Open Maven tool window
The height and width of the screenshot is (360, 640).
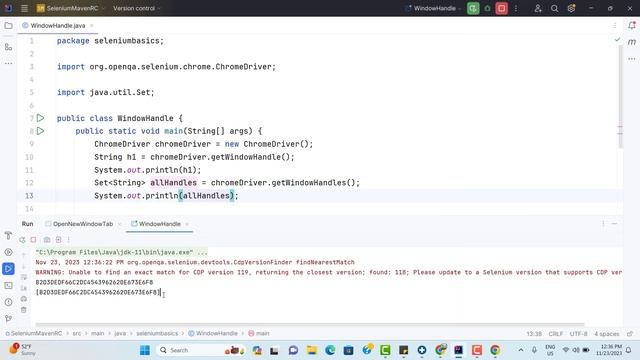(x=632, y=42)
